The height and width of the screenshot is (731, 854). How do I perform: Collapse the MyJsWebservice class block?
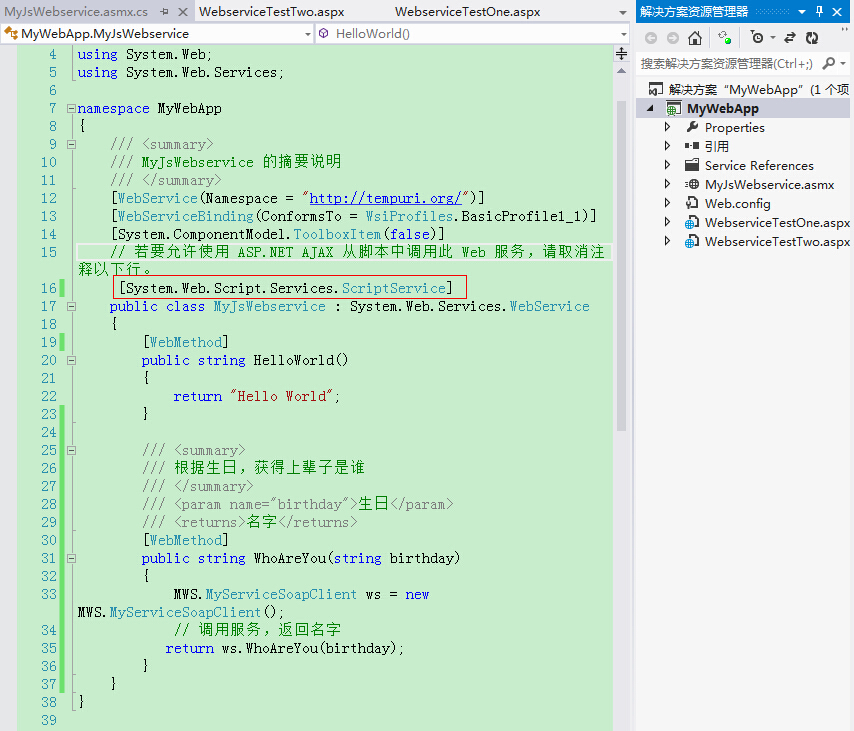click(x=71, y=307)
